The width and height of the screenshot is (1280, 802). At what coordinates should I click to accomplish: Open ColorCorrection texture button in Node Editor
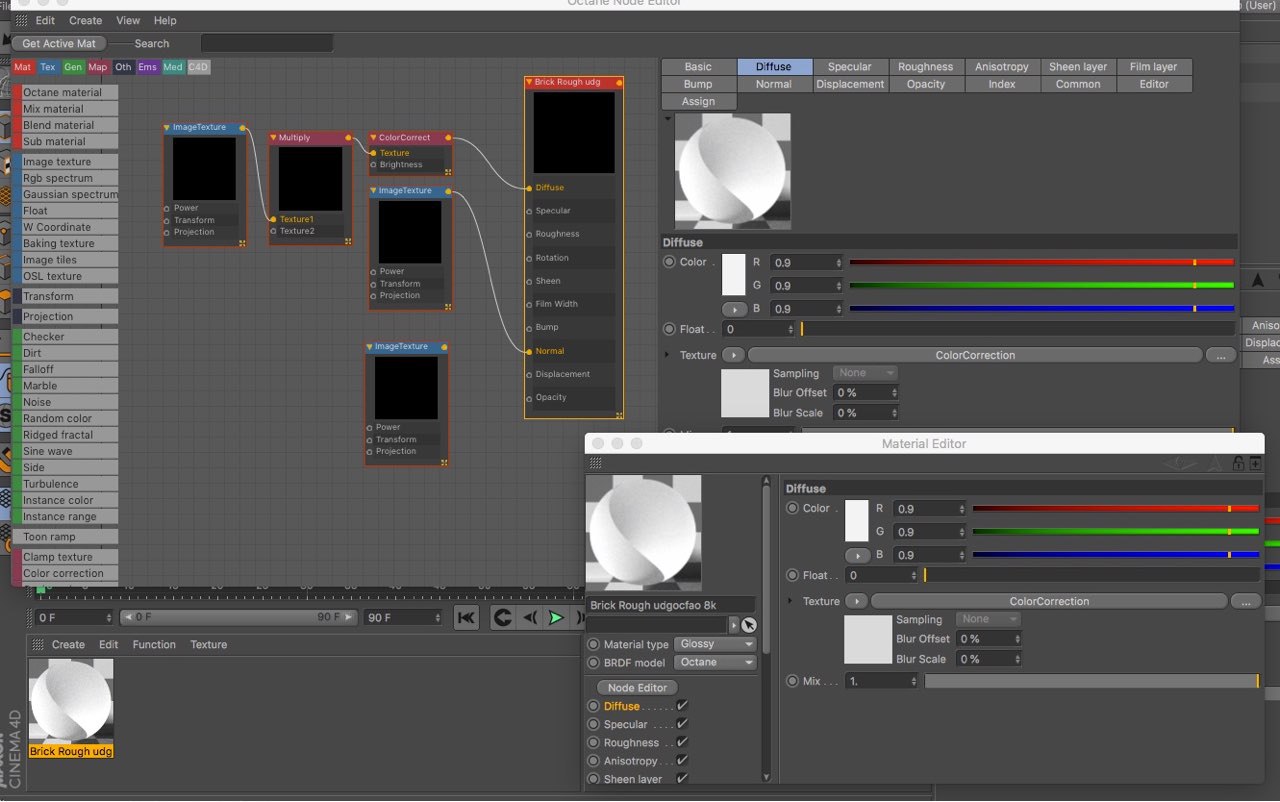point(975,355)
